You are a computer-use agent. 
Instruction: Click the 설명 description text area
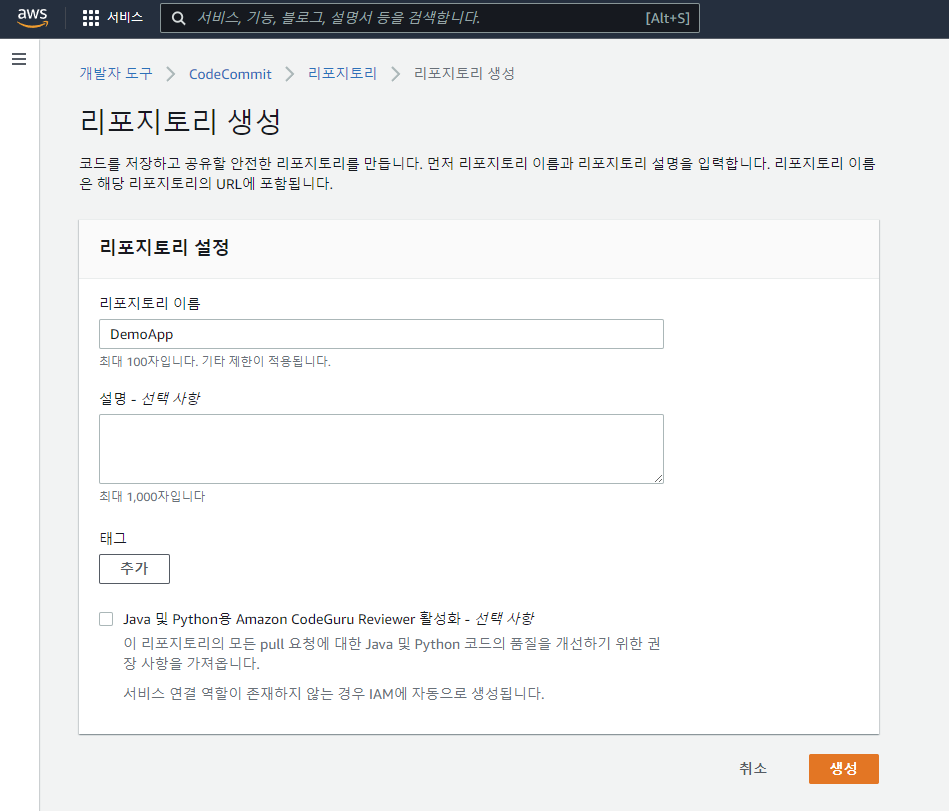pos(381,449)
